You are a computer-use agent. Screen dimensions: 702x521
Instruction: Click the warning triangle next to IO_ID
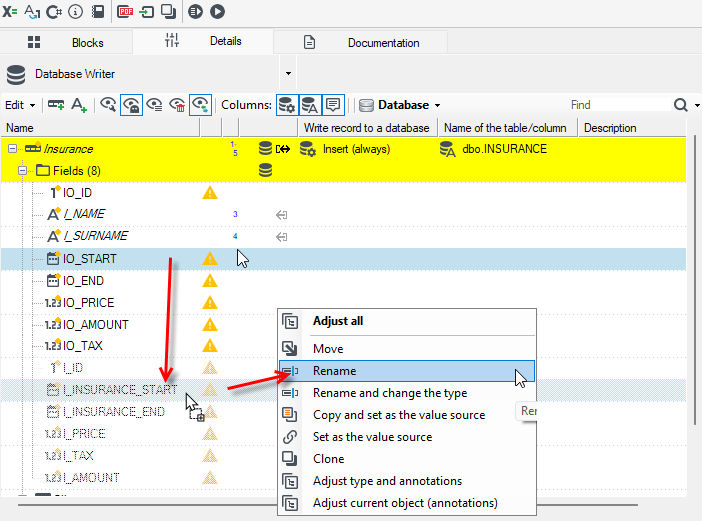pyautogui.click(x=210, y=193)
